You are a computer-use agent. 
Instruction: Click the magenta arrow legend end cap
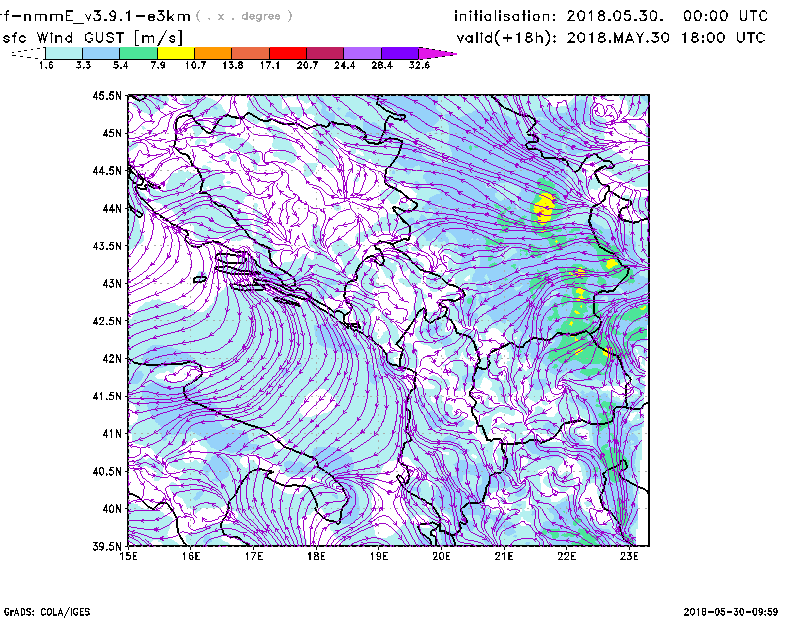(437, 53)
